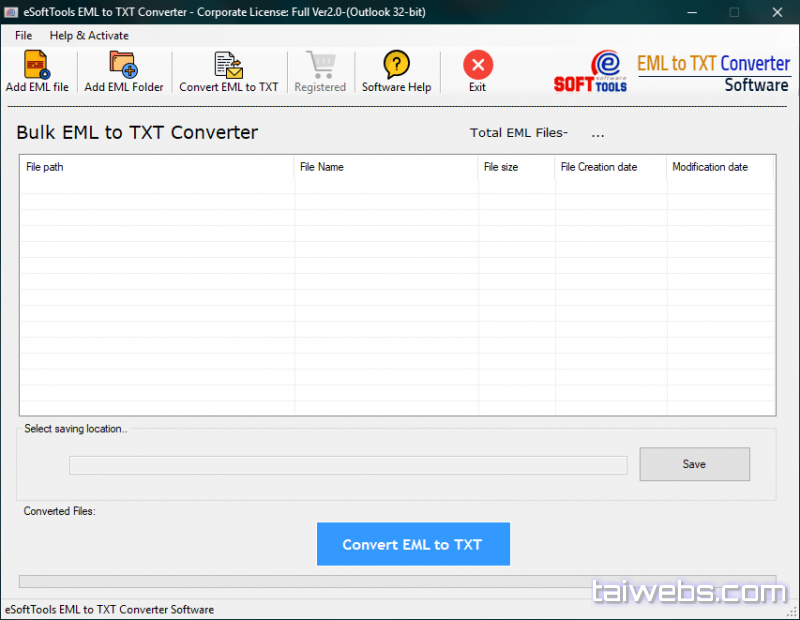
Task: Maximize the application window
Action: click(x=734, y=12)
